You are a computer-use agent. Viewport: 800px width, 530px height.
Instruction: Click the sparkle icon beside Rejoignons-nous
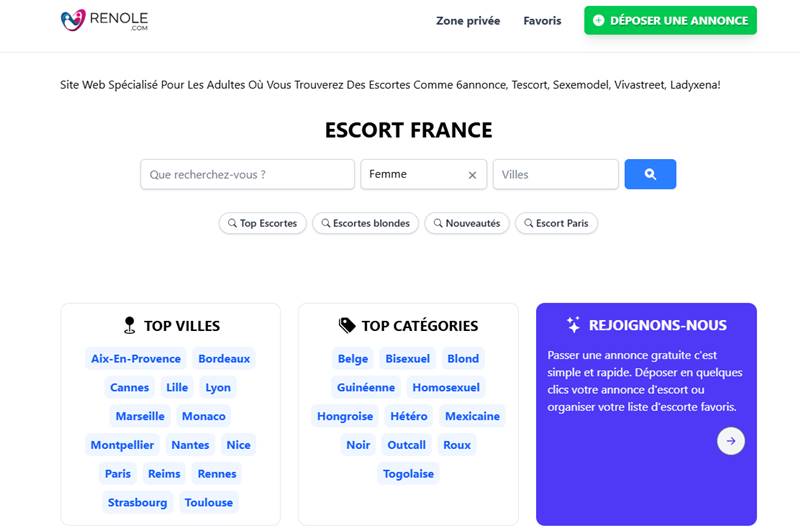coord(573,325)
